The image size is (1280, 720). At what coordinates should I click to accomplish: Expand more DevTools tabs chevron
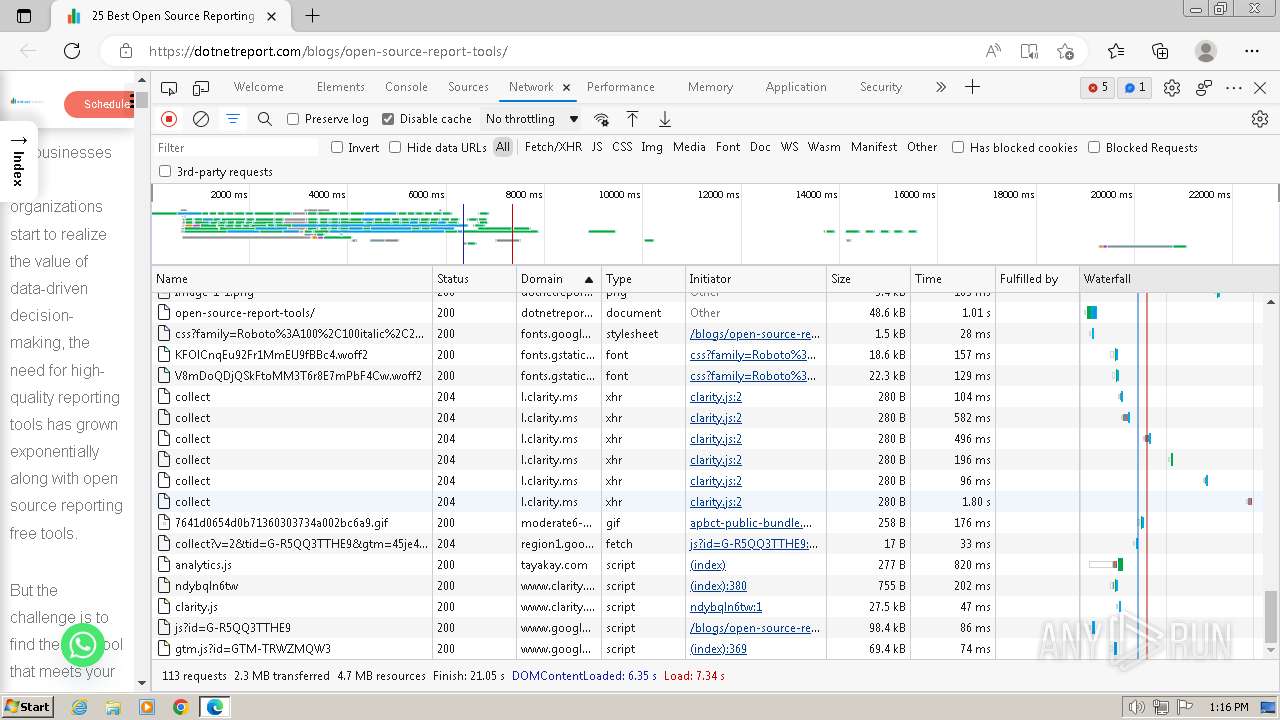pos(940,87)
